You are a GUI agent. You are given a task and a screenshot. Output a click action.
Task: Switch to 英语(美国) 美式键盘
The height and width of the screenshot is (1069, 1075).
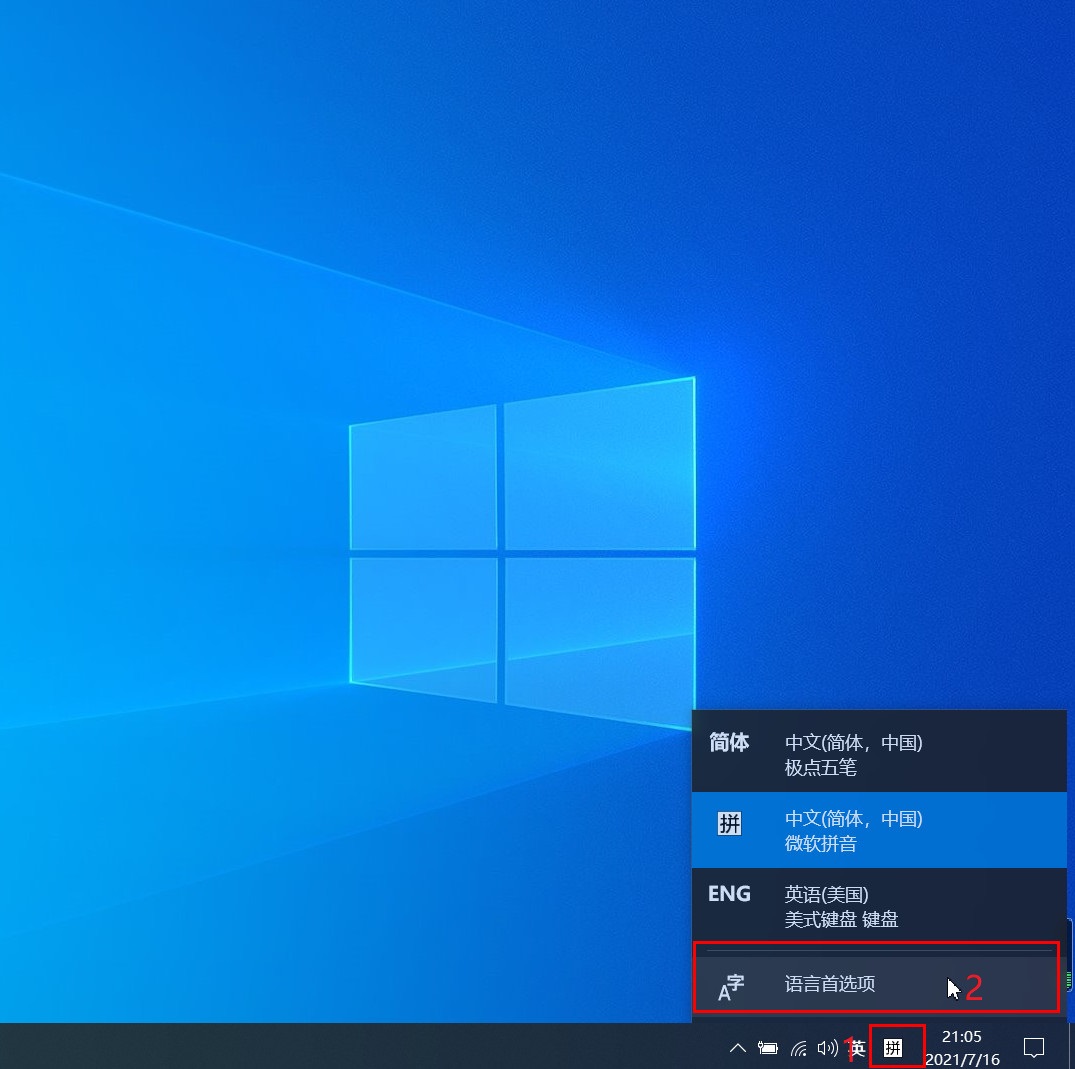tap(879, 906)
